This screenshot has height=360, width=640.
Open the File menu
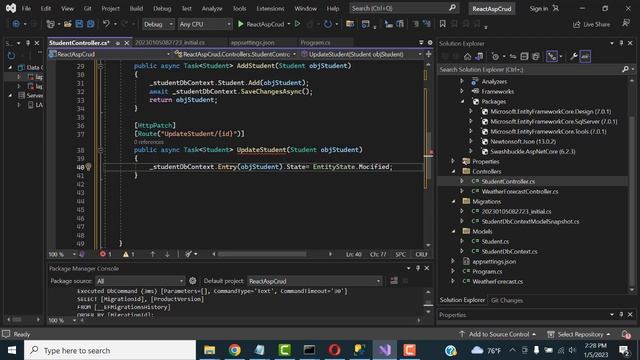pyautogui.click(x=26, y=8)
